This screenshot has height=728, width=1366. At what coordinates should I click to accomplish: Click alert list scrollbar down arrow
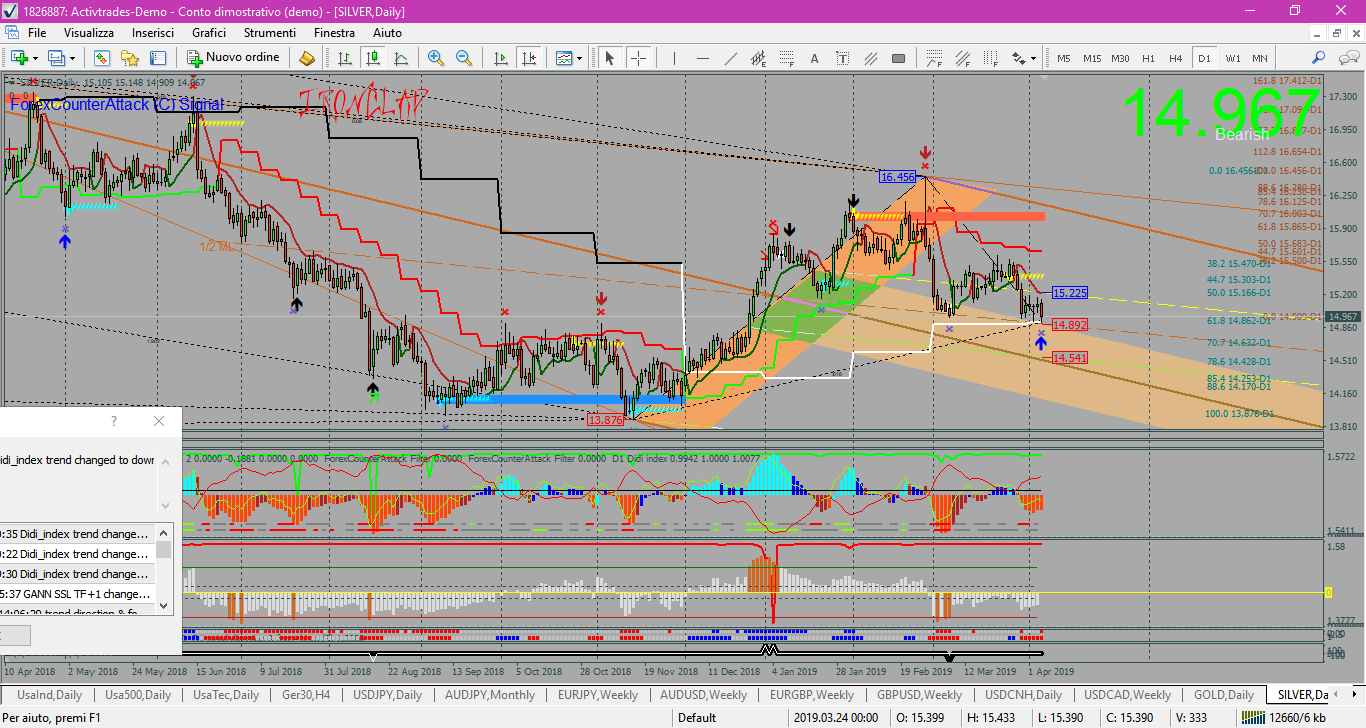tap(163, 605)
